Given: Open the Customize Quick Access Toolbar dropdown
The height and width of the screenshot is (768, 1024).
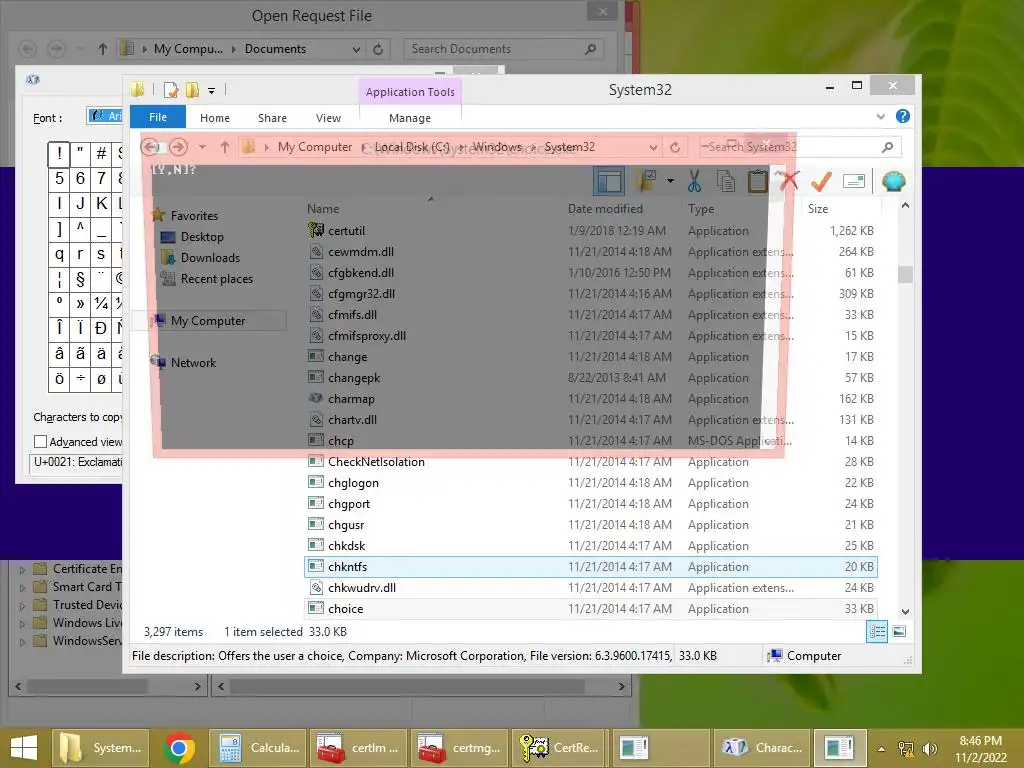Looking at the screenshot, I should (x=212, y=91).
